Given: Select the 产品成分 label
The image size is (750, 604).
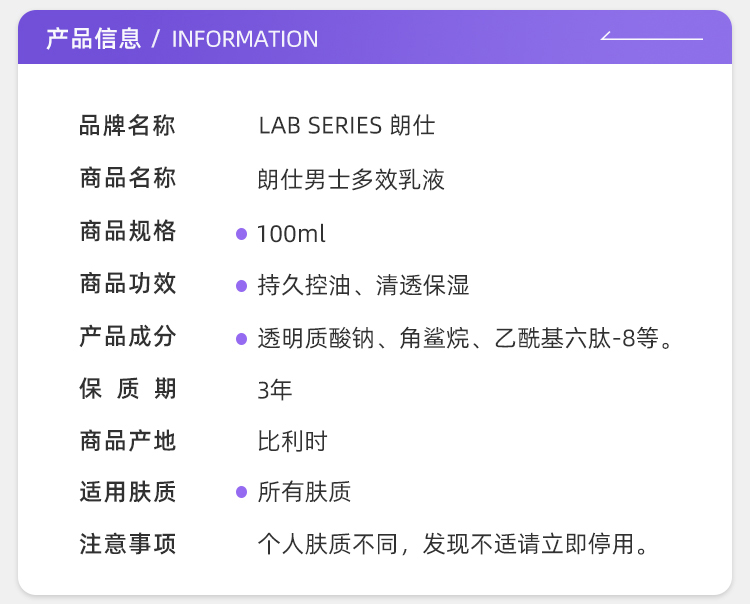Looking at the screenshot, I should tap(128, 337).
